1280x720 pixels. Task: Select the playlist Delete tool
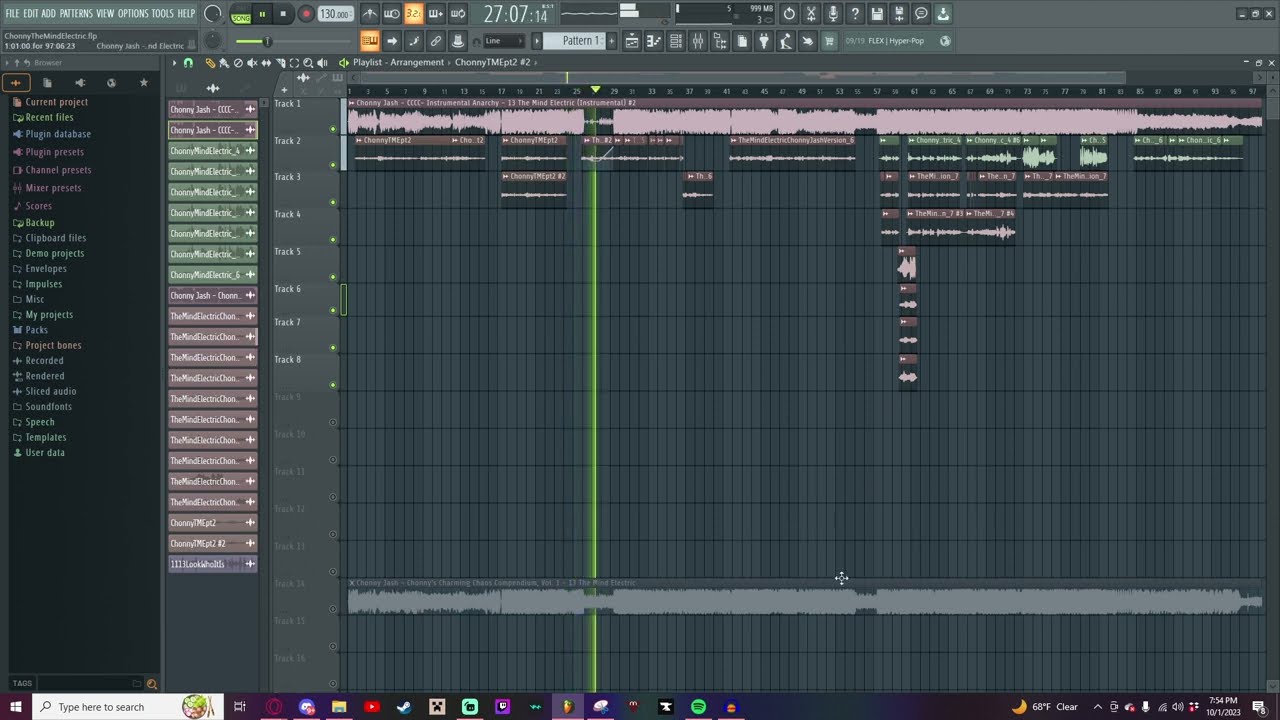tap(238, 63)
